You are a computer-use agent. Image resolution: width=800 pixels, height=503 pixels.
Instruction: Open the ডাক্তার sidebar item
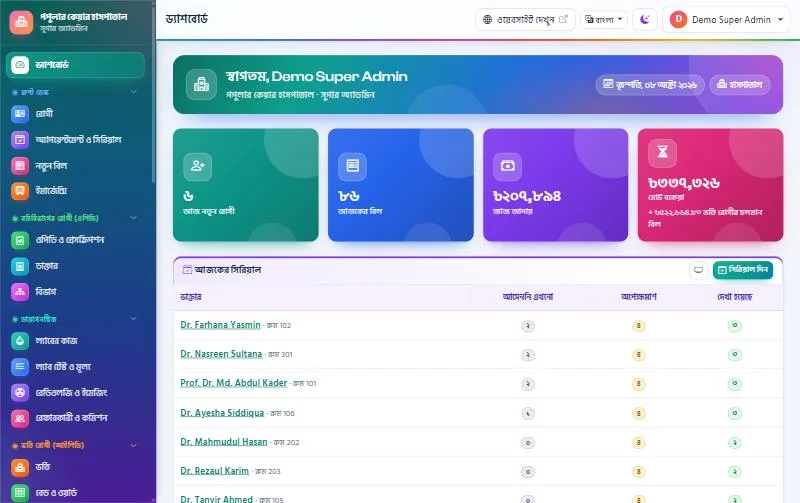tap(76, 266)
